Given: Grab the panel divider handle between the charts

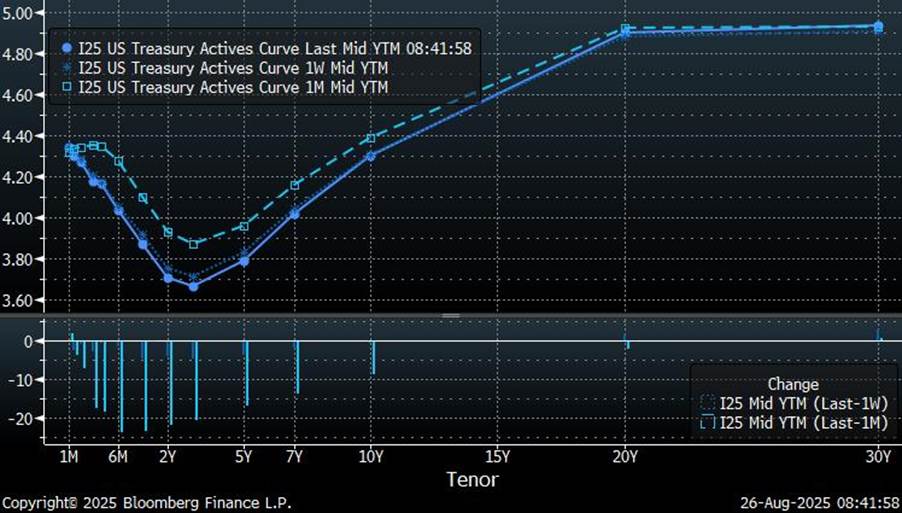Looking at the screenshot, I should 451,316.
